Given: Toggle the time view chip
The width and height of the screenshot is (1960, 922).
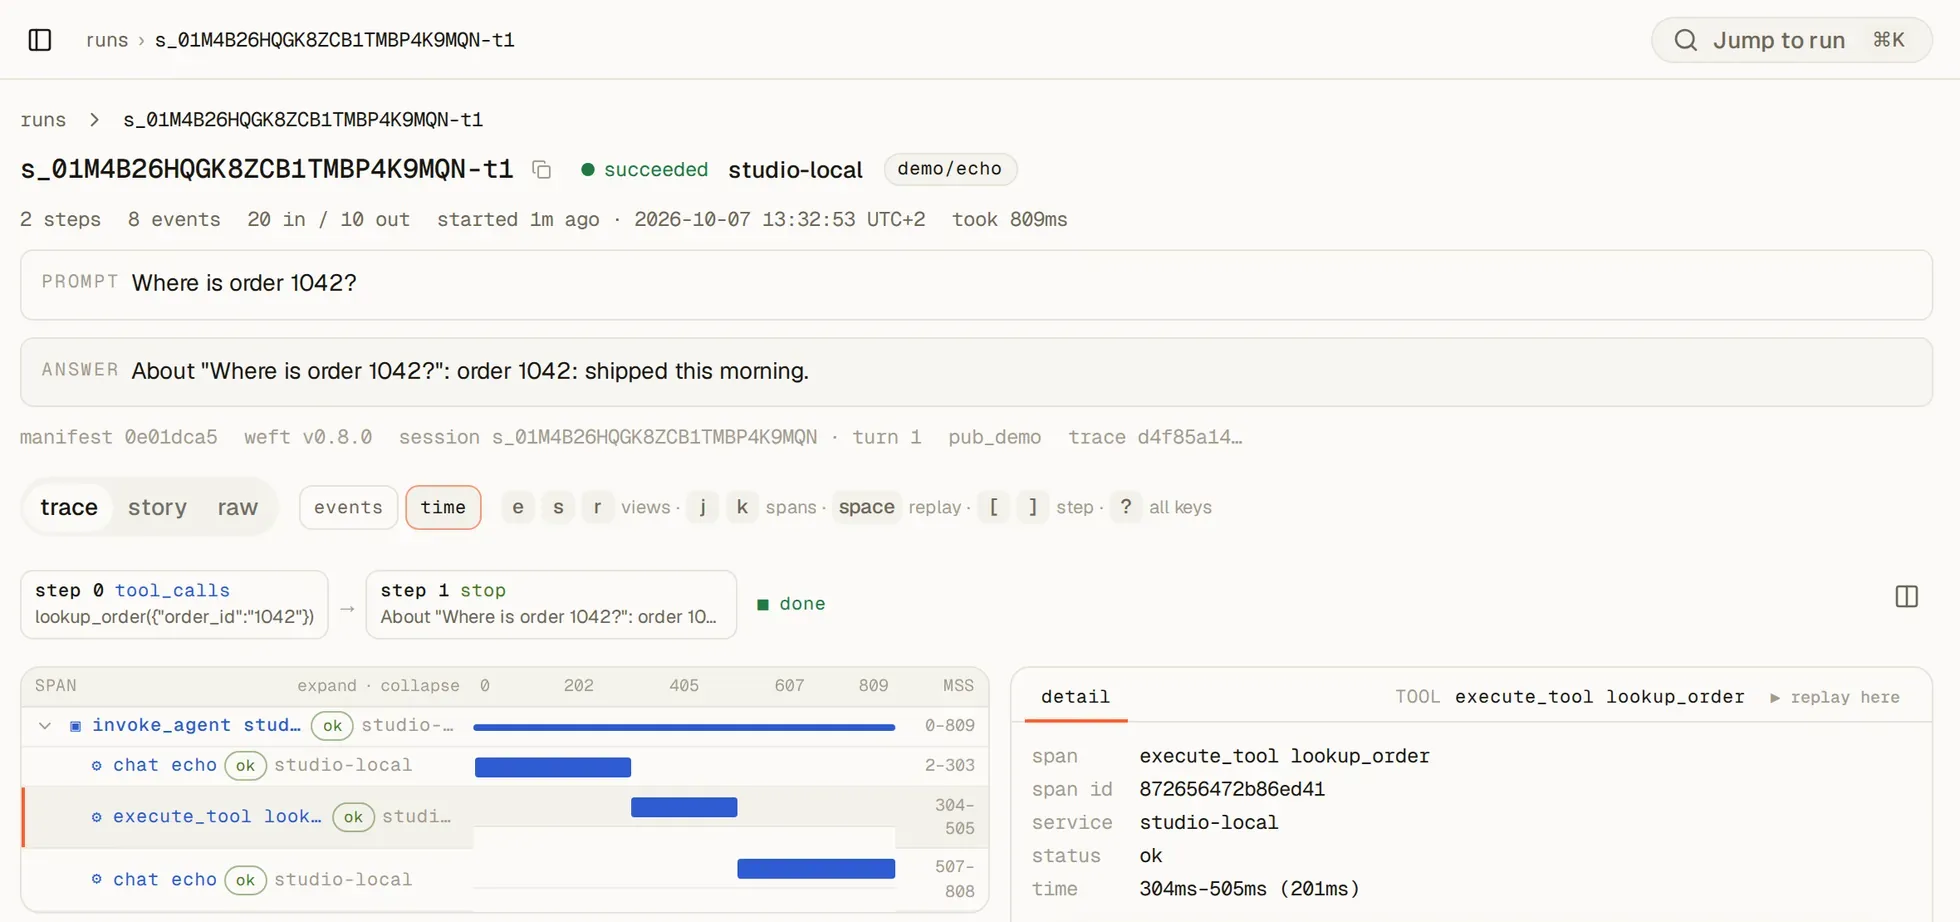Looking at the screenshot, I should (443, 507).
